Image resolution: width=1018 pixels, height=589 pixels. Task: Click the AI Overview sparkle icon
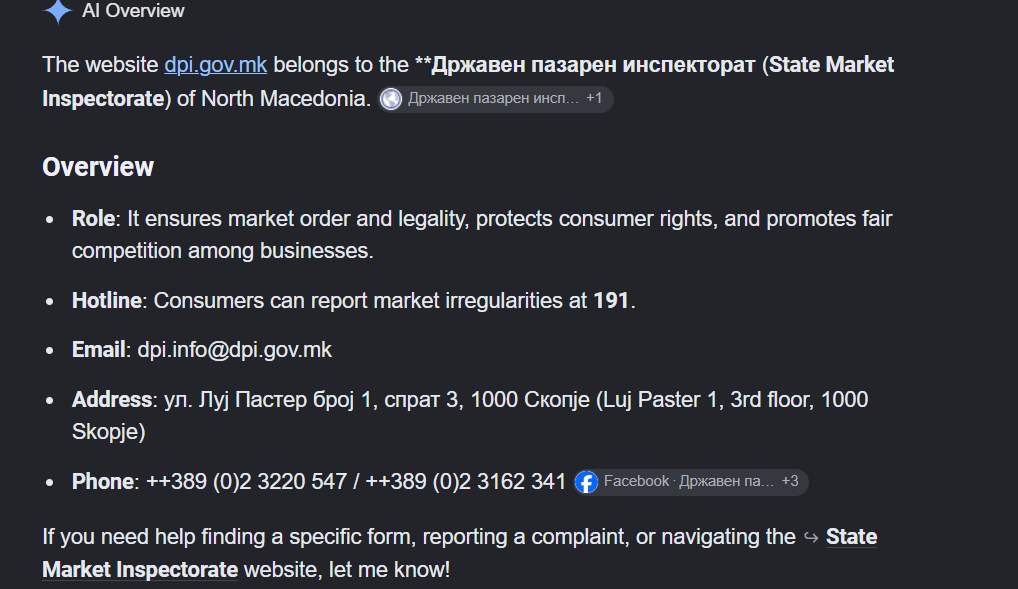(x=58, y=11)
